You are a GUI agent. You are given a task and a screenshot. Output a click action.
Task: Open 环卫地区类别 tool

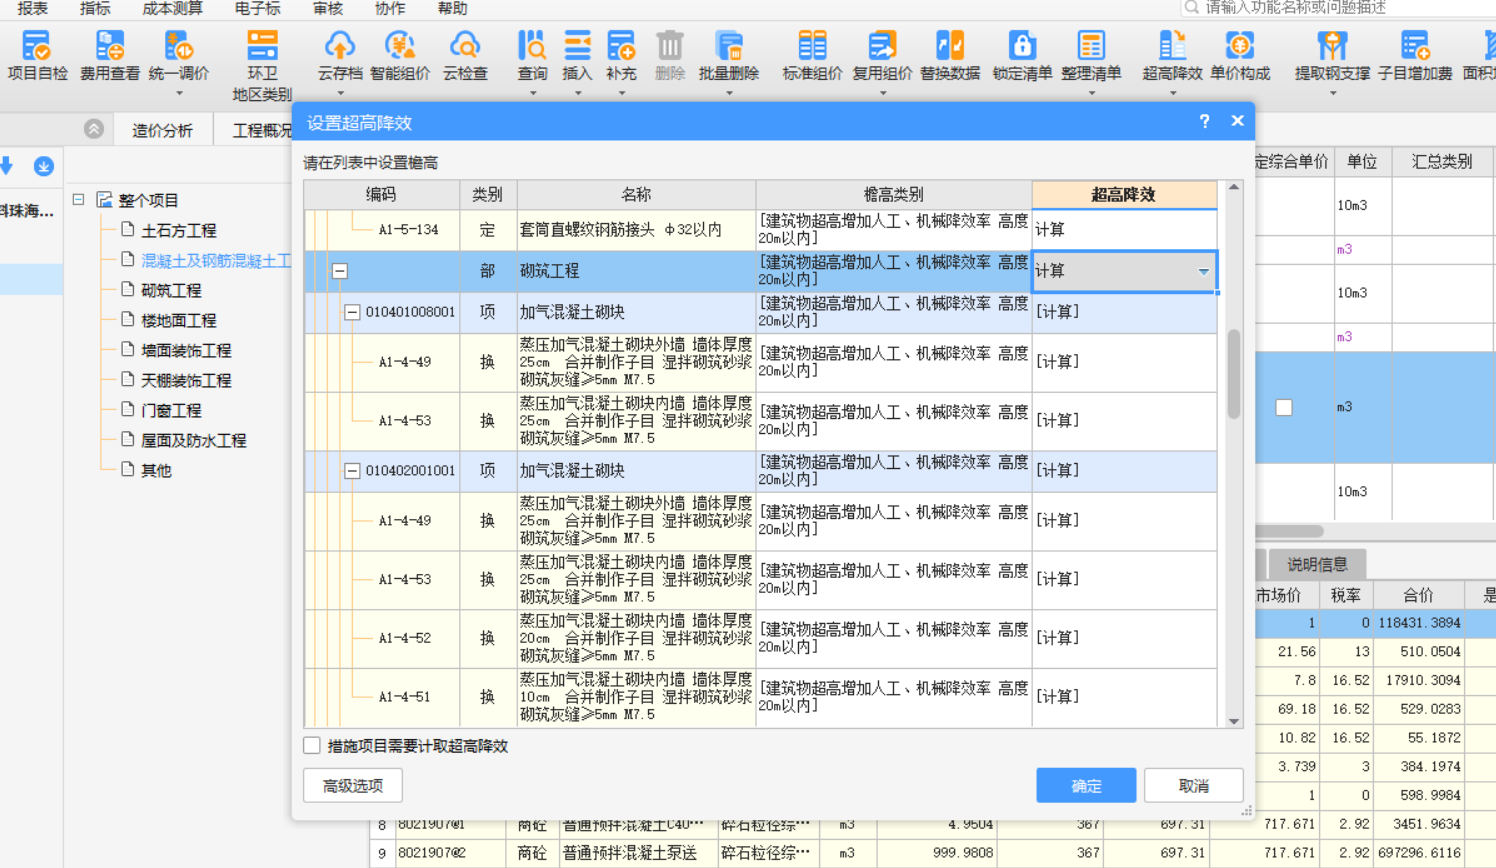coord(262,65)
